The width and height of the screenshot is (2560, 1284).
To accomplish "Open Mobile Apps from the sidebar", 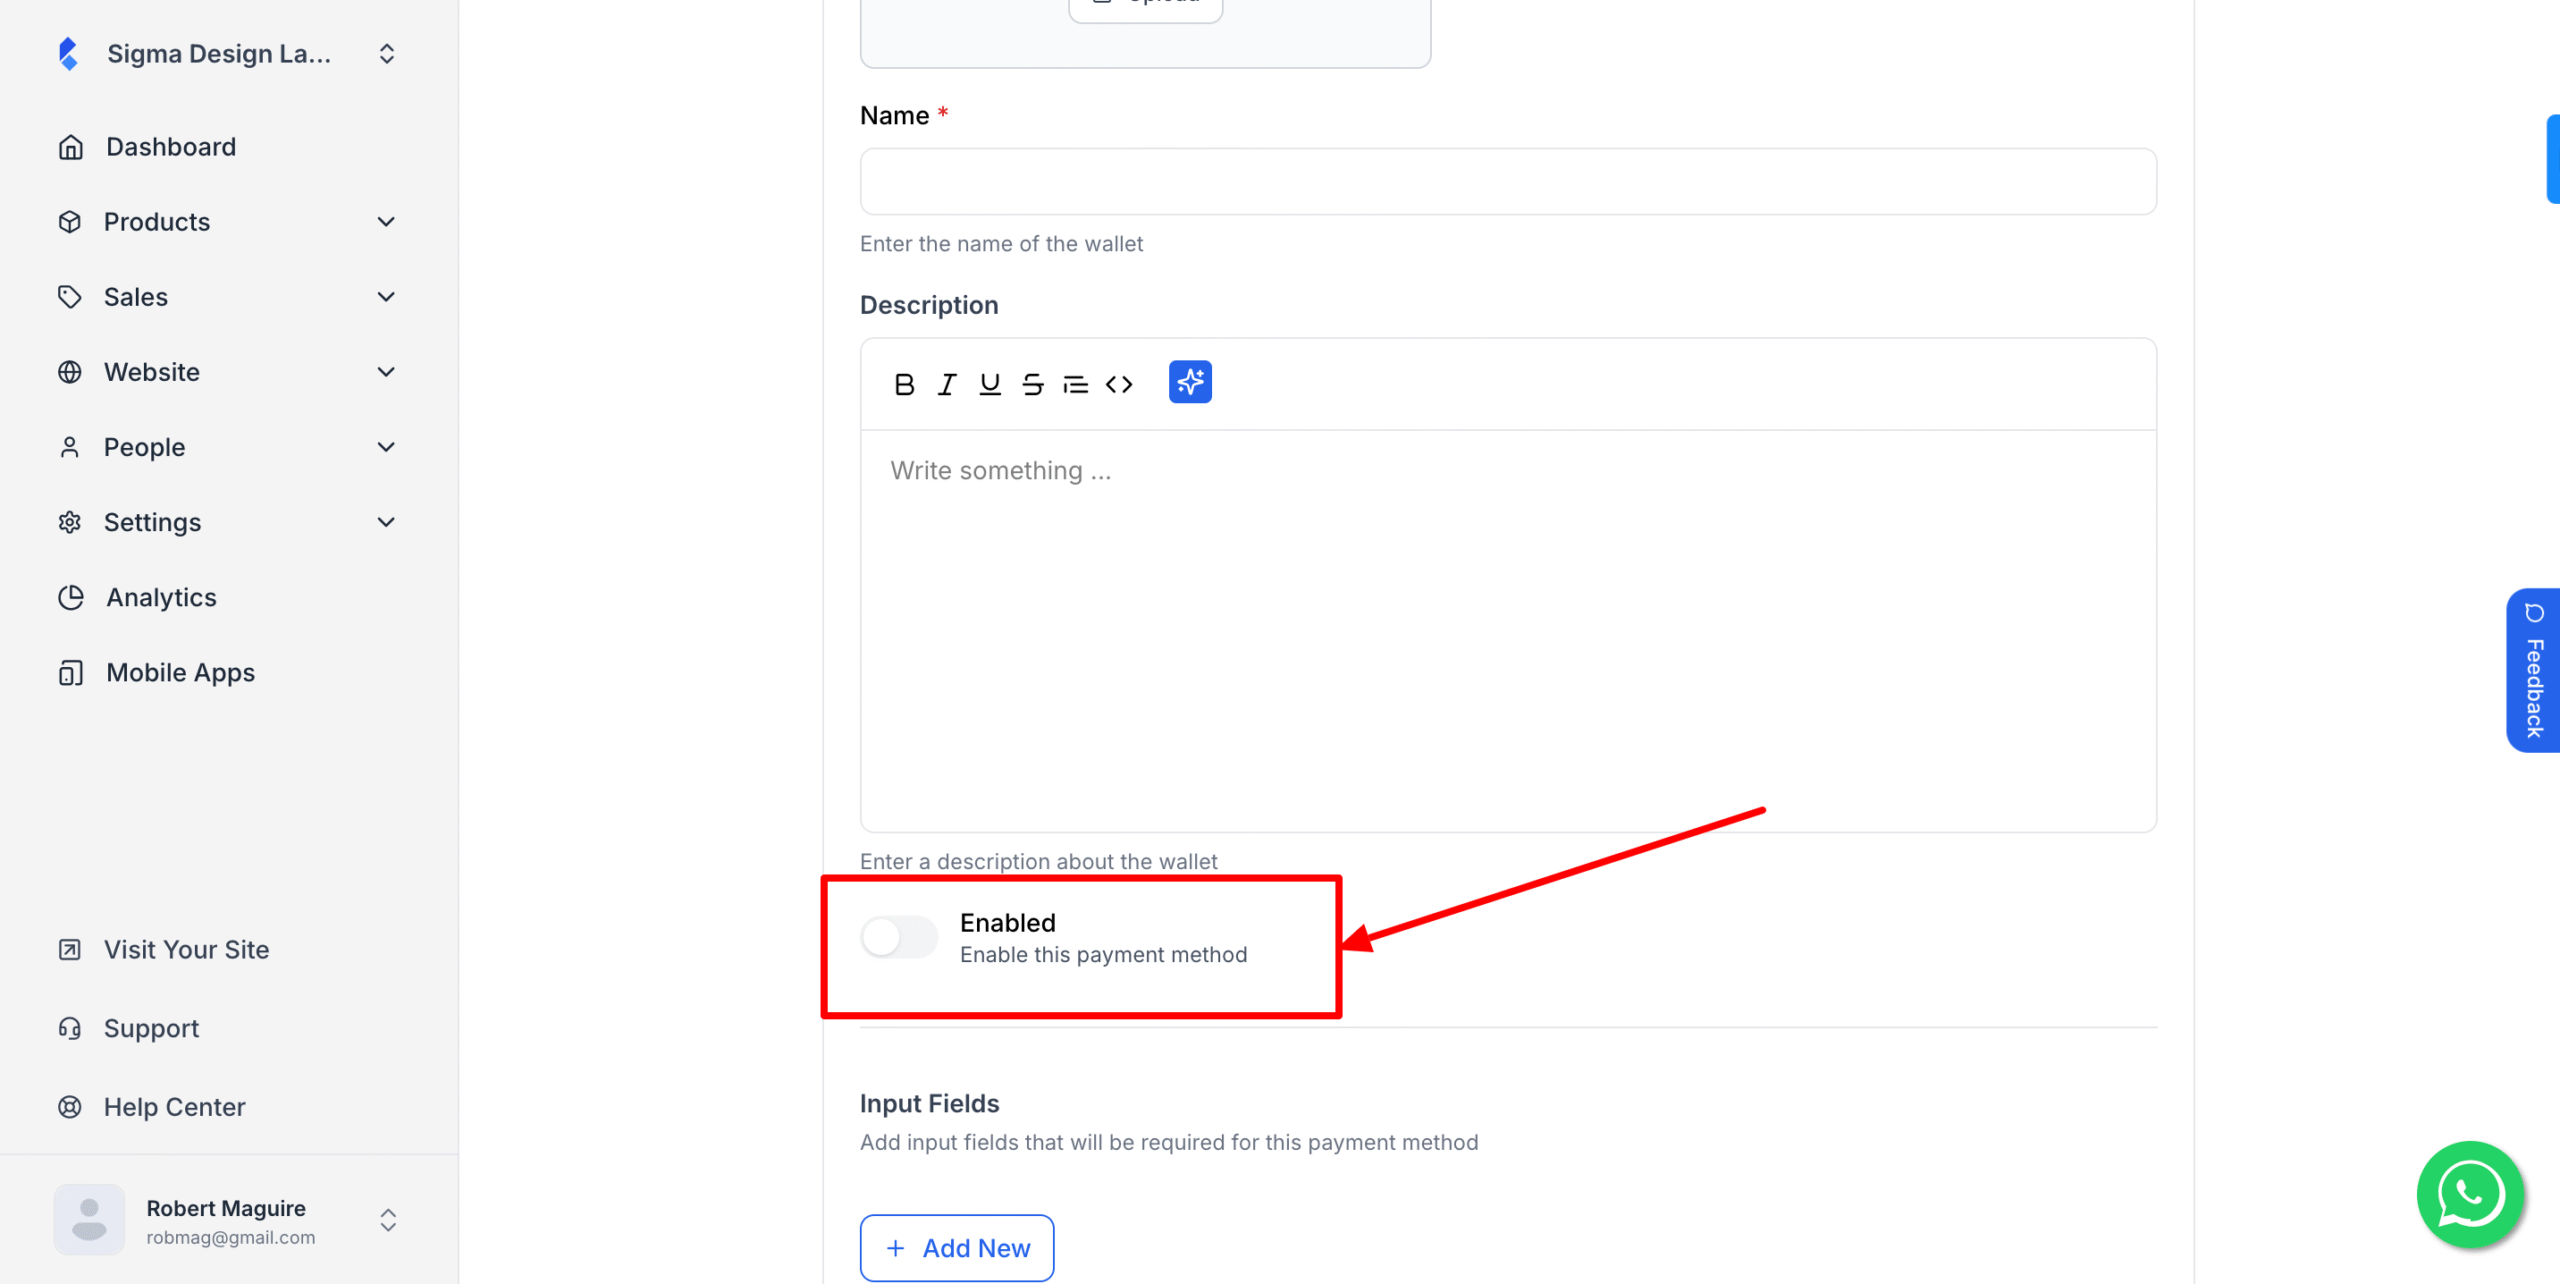I will click(x=179, y=672).
